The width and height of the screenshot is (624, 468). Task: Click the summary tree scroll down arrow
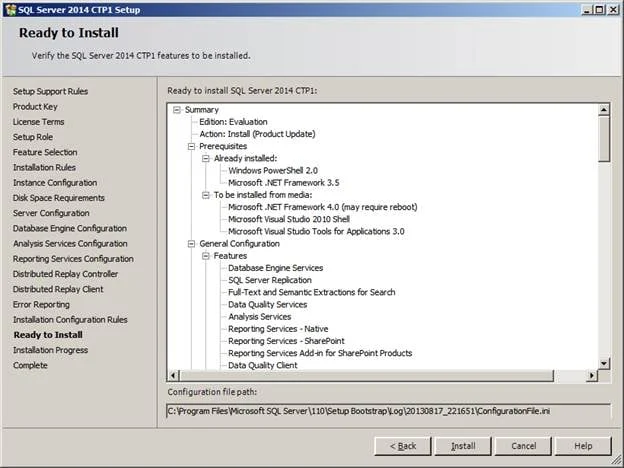click(604, 363)
